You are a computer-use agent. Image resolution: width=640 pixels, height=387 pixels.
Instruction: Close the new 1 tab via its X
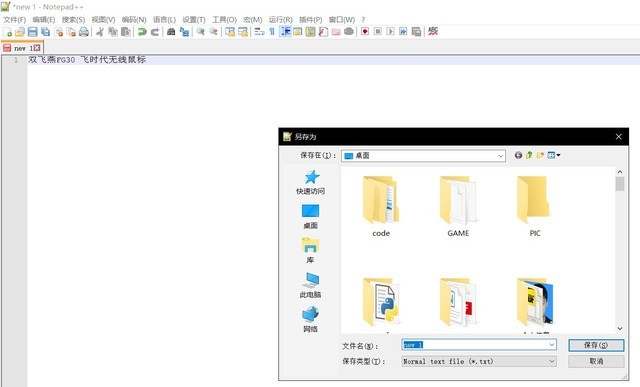tap(37, 48)
